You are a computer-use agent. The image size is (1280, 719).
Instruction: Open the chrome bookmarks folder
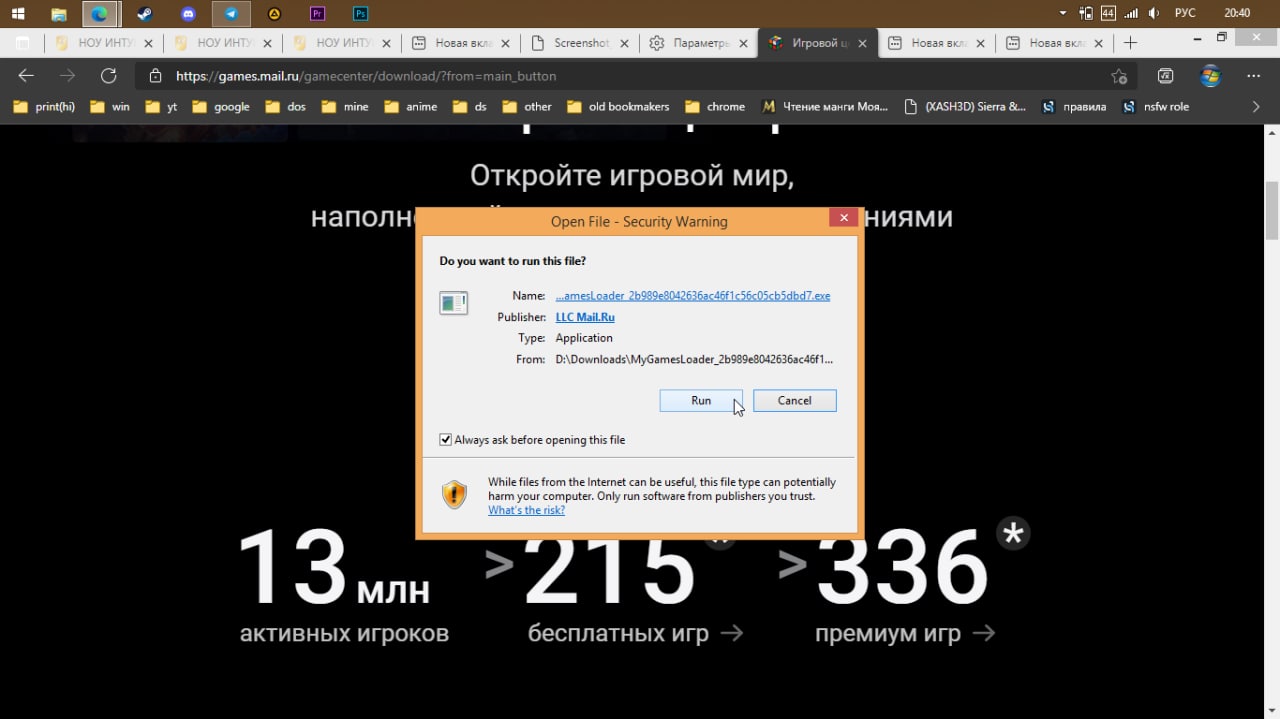[715, 107]
